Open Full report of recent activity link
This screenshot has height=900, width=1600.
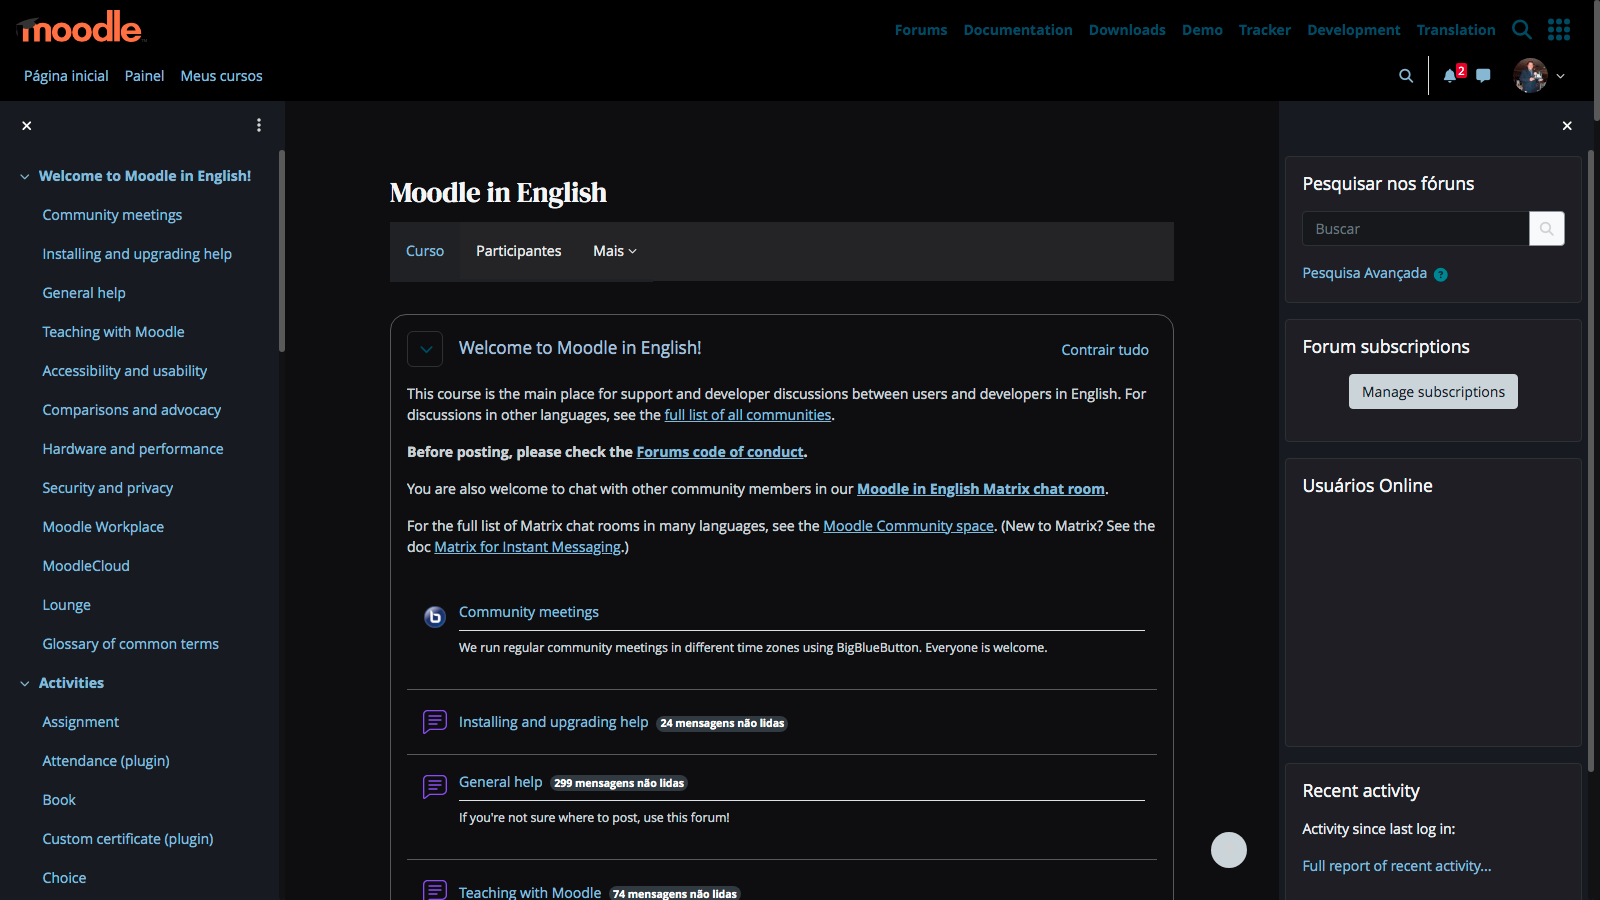click(1396, 866)
